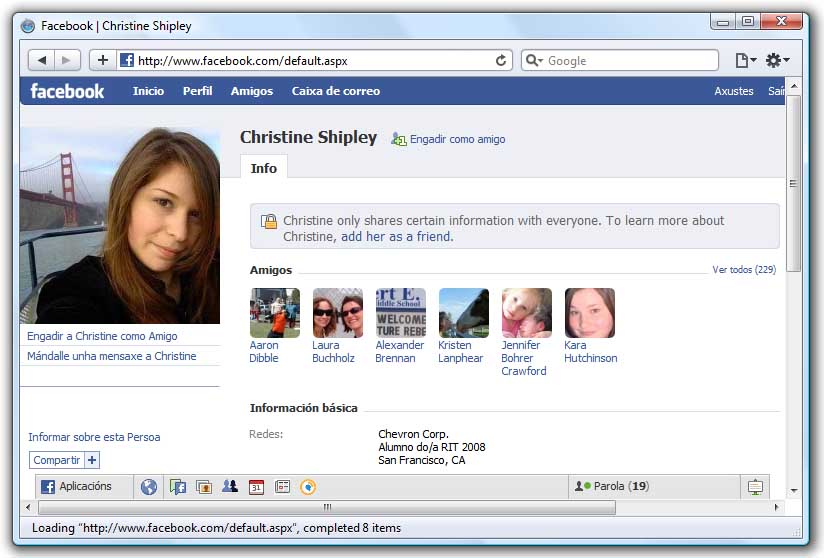Open Kara Hutchinson's thumbnail

click(x=590, y=313)
